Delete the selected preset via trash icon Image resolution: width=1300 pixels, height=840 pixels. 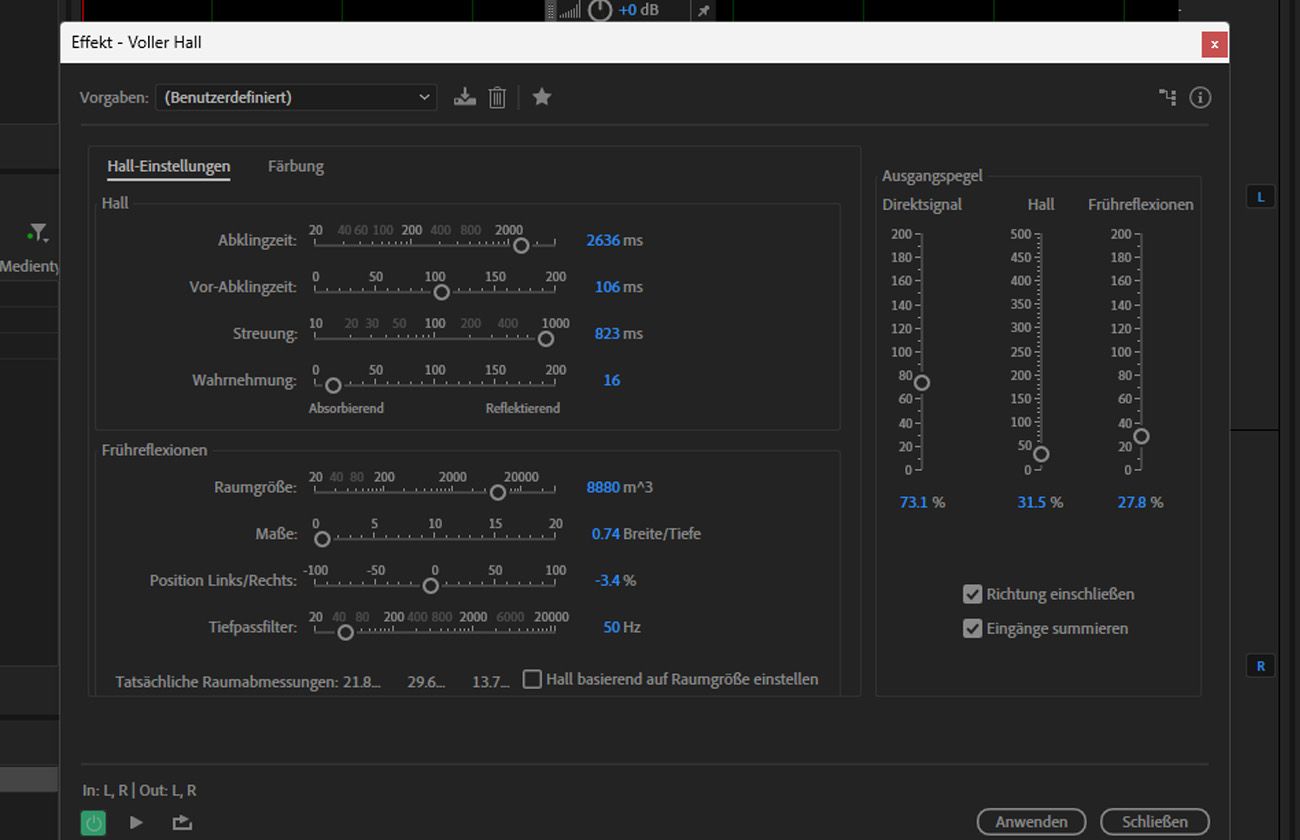pos(497,97)
